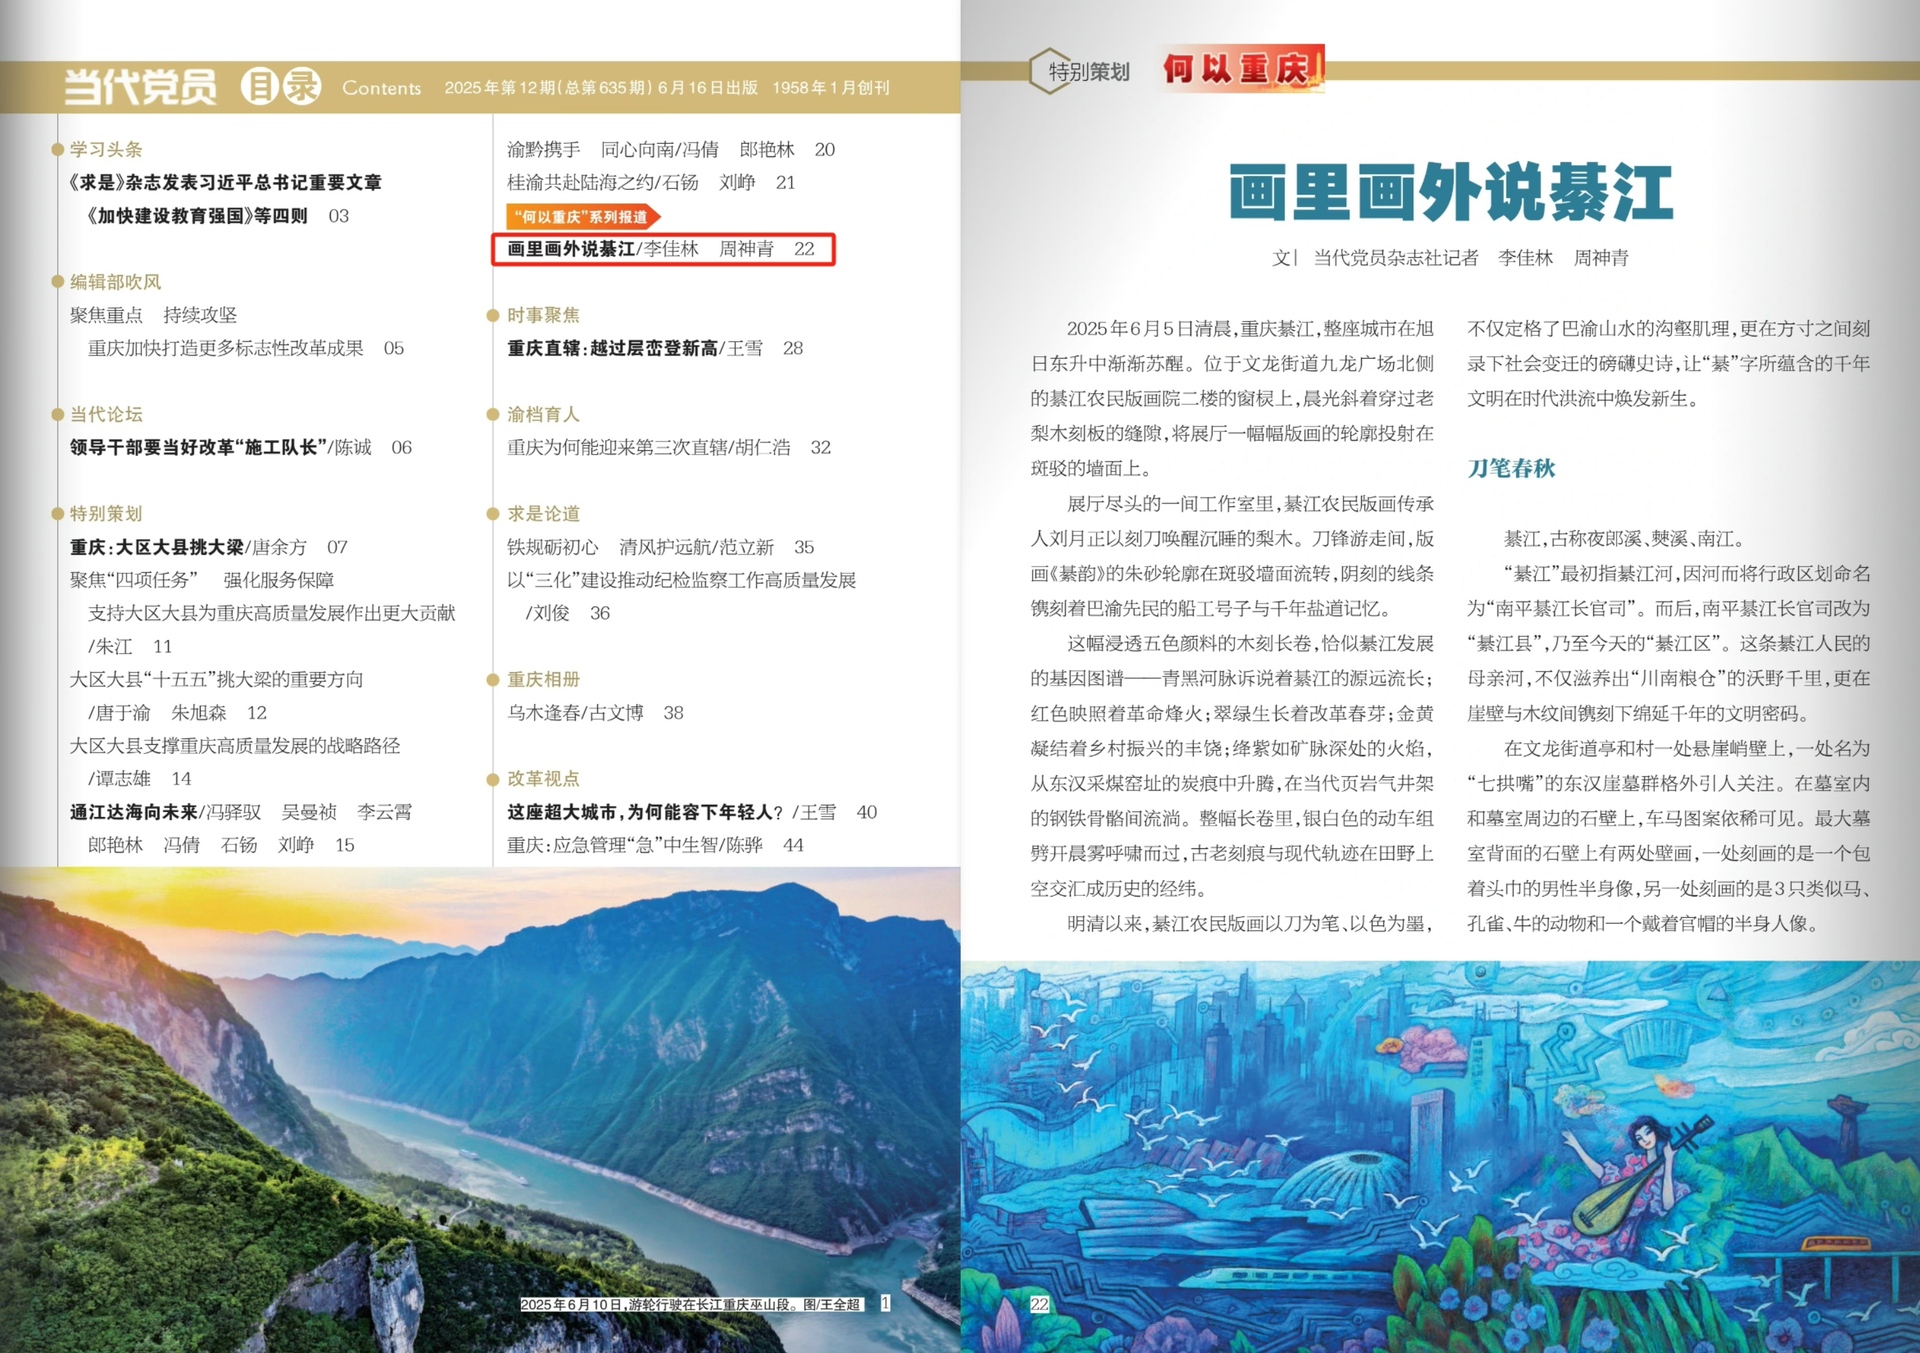The height and width of the screenshot is (1353, 1920).
Task: Open the 编辑部吹风 section heading
Action: coord(115,282)
